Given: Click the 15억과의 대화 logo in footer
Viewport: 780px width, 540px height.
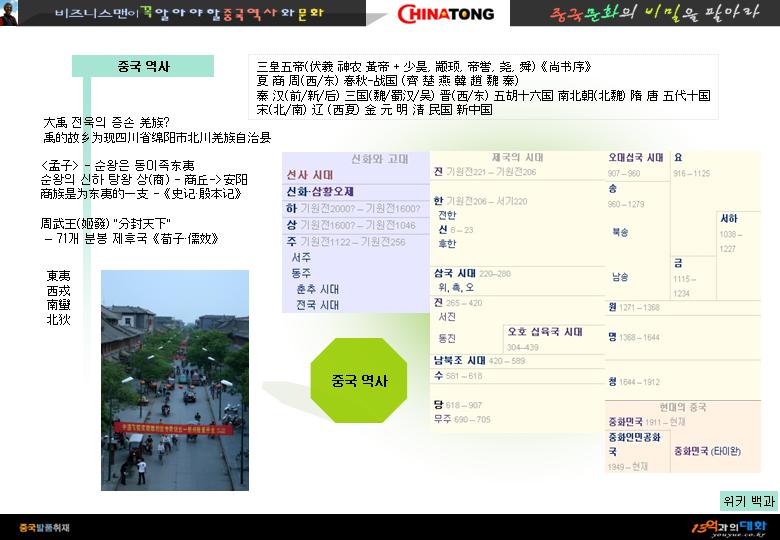Looking at the screenshot, I should [x=729, y=528].
